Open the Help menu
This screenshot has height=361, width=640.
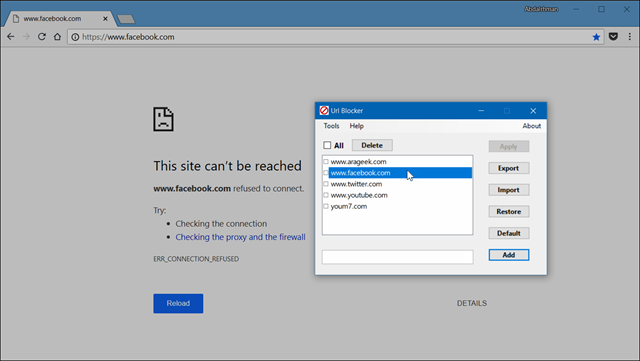pos(356,126)
